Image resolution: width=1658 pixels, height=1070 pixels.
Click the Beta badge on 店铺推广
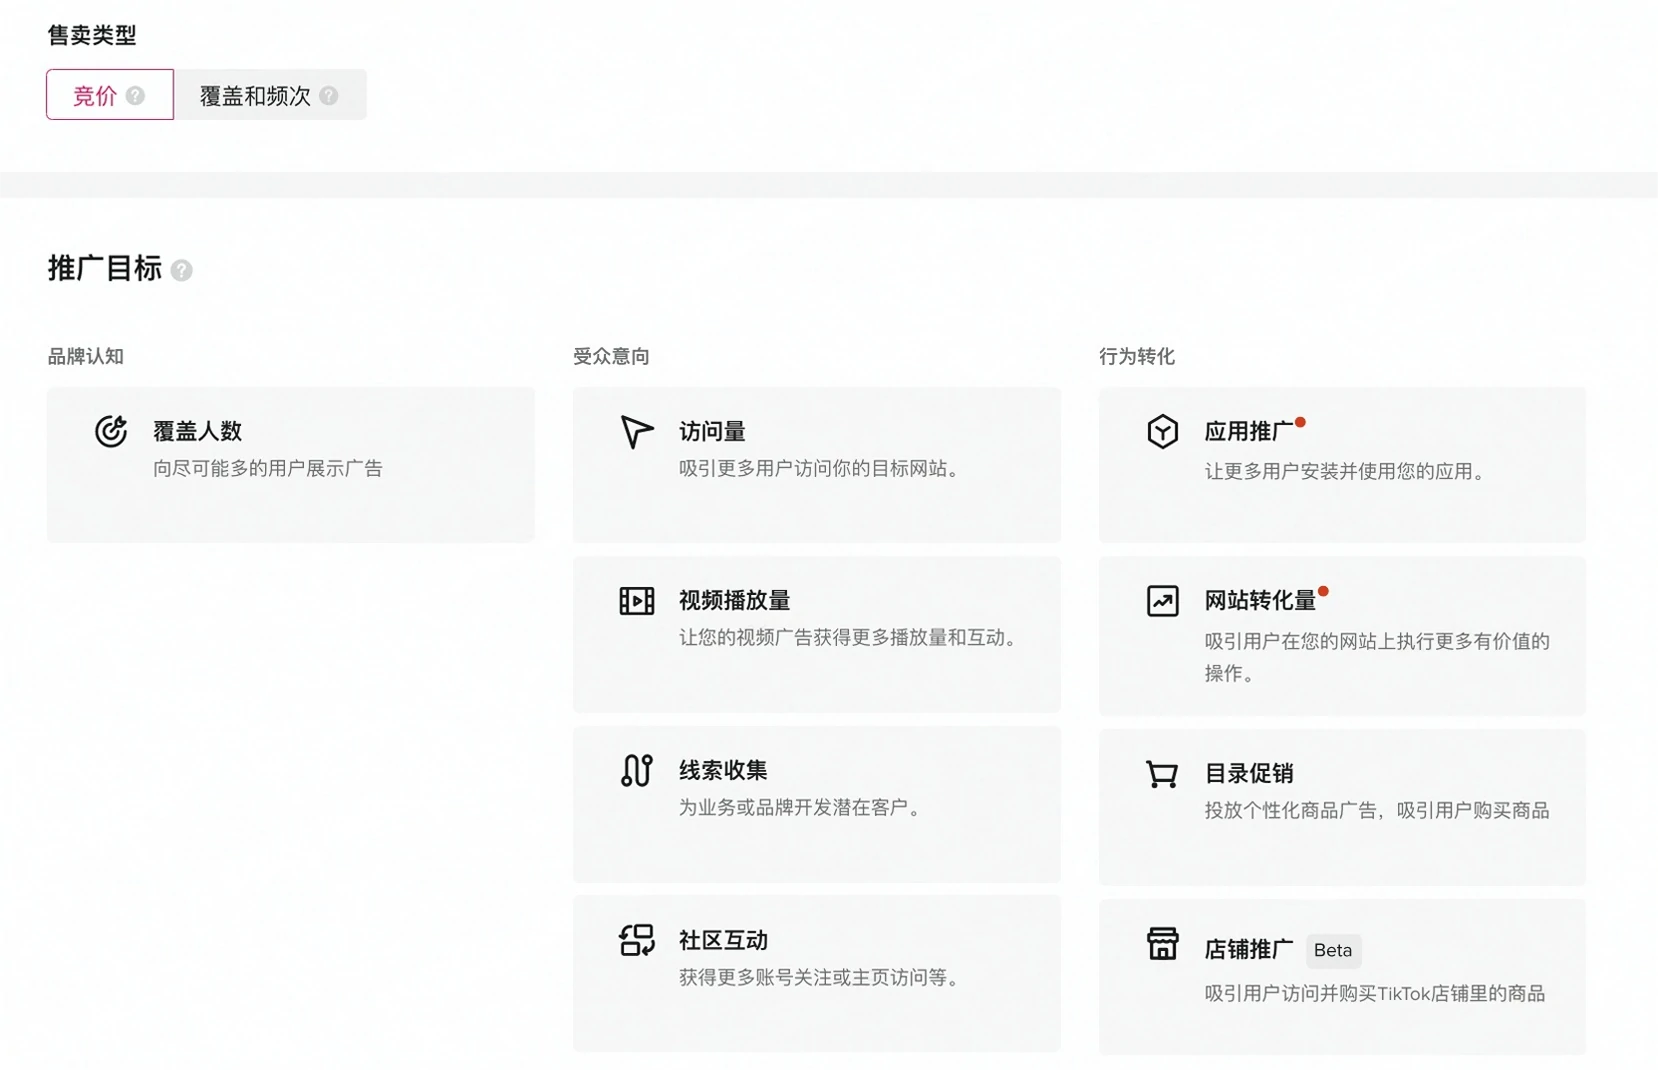1332,950
